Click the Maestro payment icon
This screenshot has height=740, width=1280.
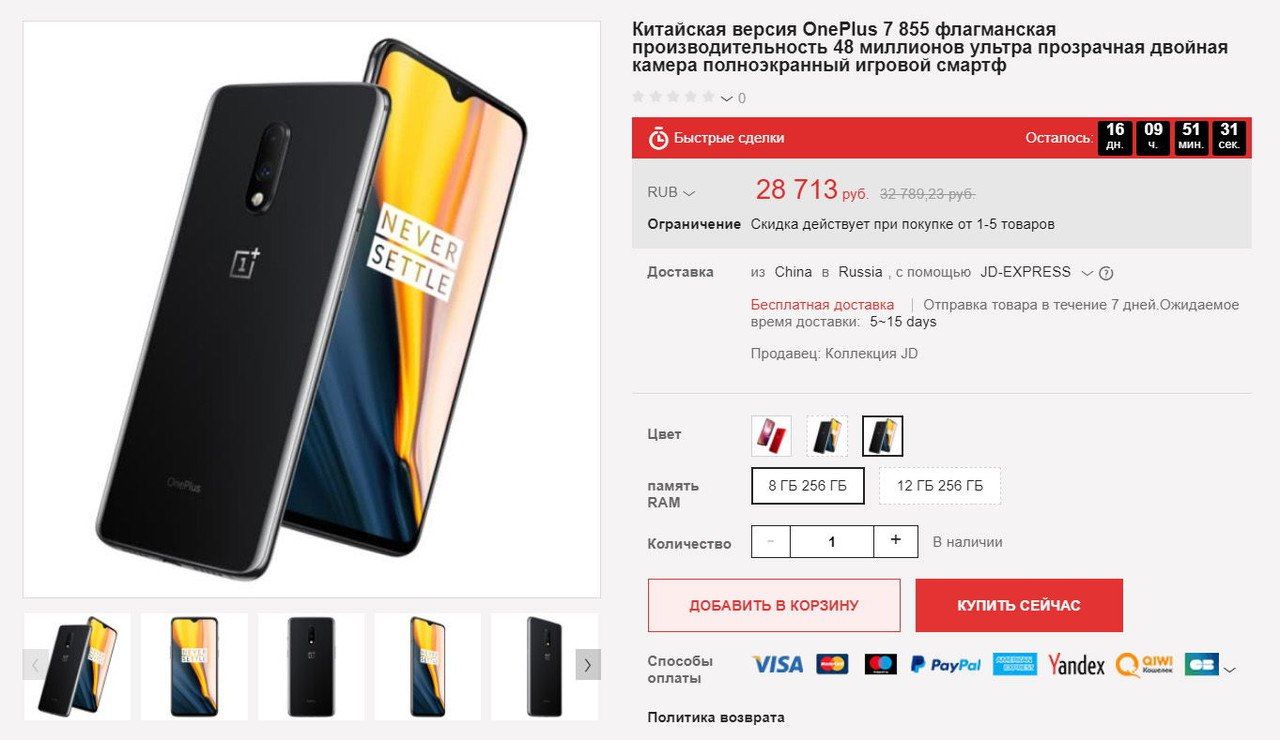pos(881,664)
